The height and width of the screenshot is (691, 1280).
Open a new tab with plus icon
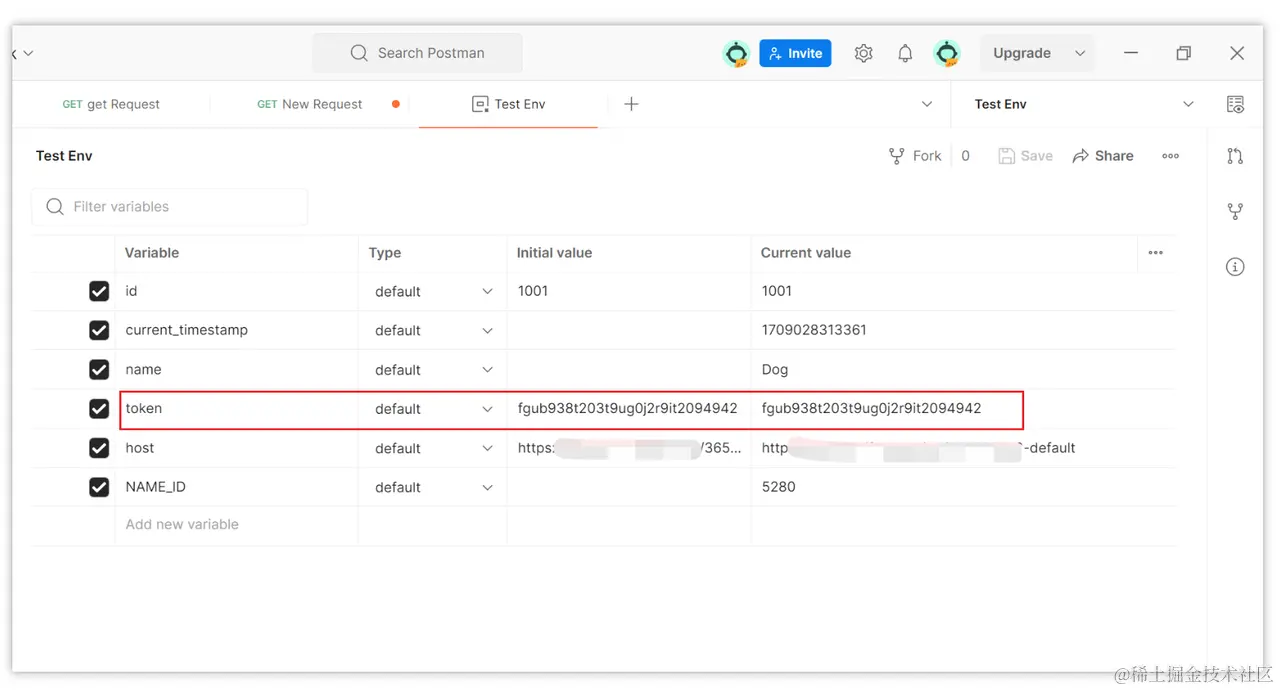[x=631, y=104]
